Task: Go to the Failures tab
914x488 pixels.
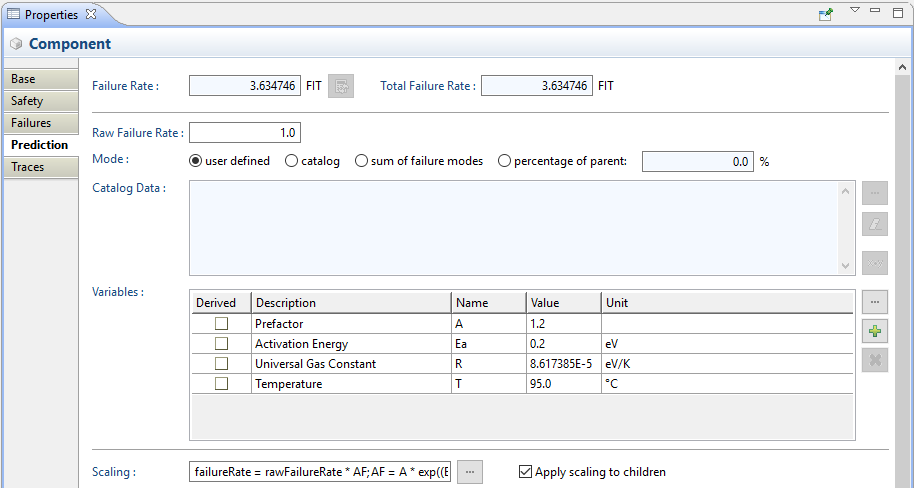Action: click(x=40, y=123)
